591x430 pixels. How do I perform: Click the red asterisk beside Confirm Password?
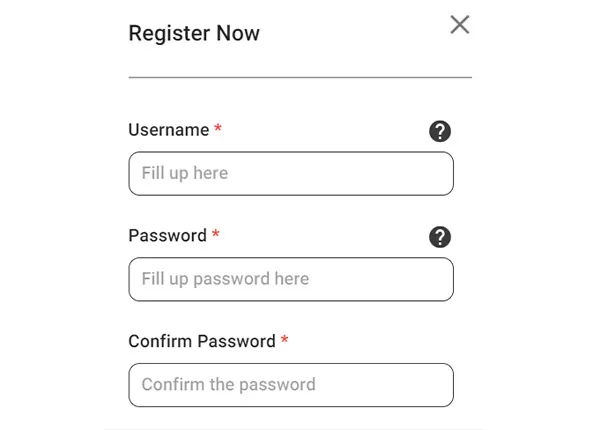285,339
